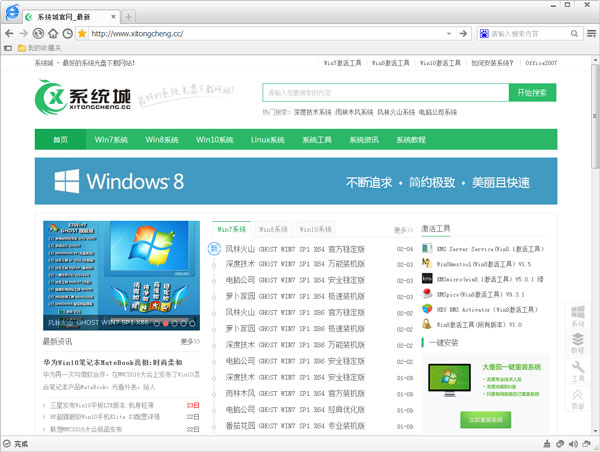Go to the home page icon
Viewport: 600px width, 452px height.
(53, 34)
